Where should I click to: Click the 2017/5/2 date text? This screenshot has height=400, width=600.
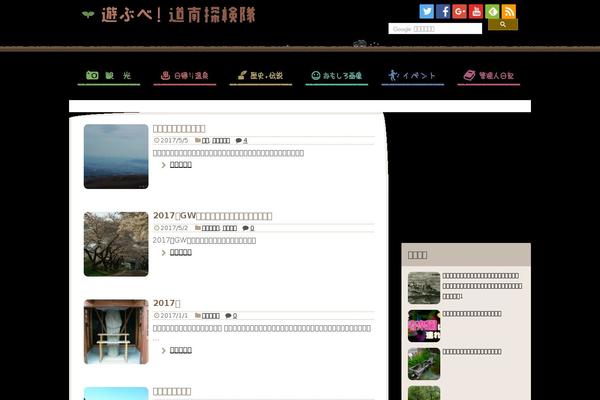(x=174, y=228)
